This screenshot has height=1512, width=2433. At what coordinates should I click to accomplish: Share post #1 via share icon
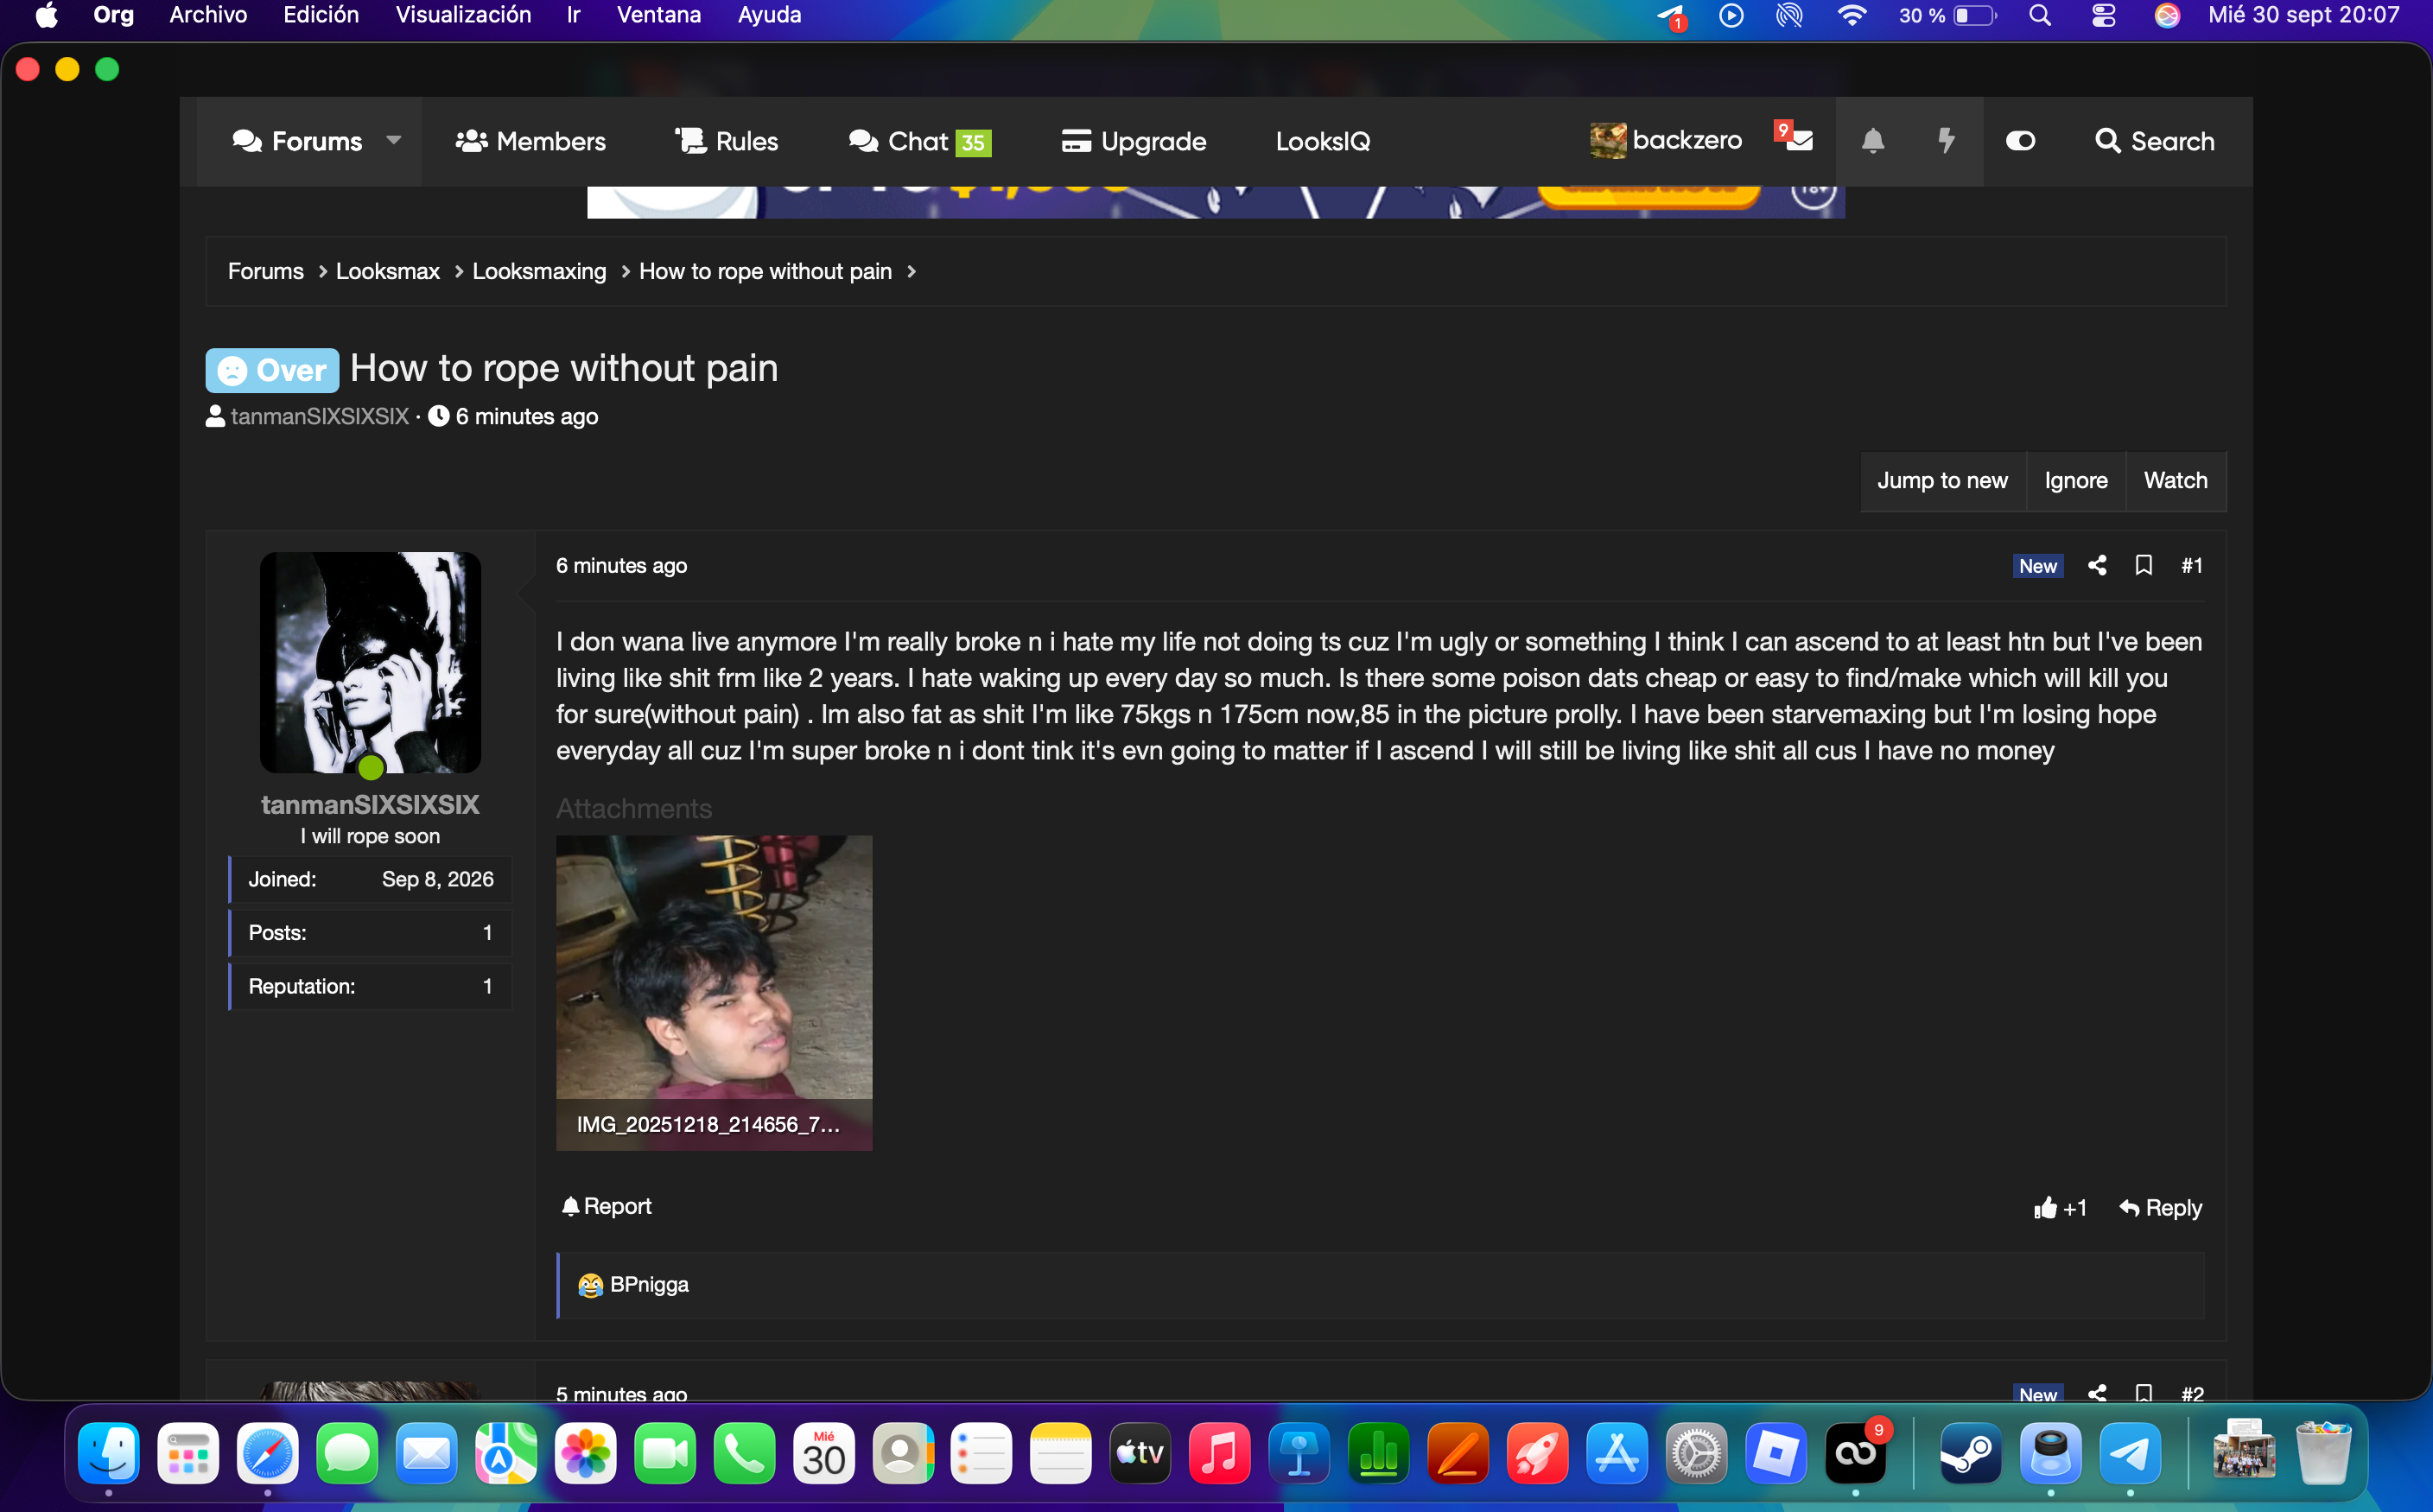tap(2097, 565)
